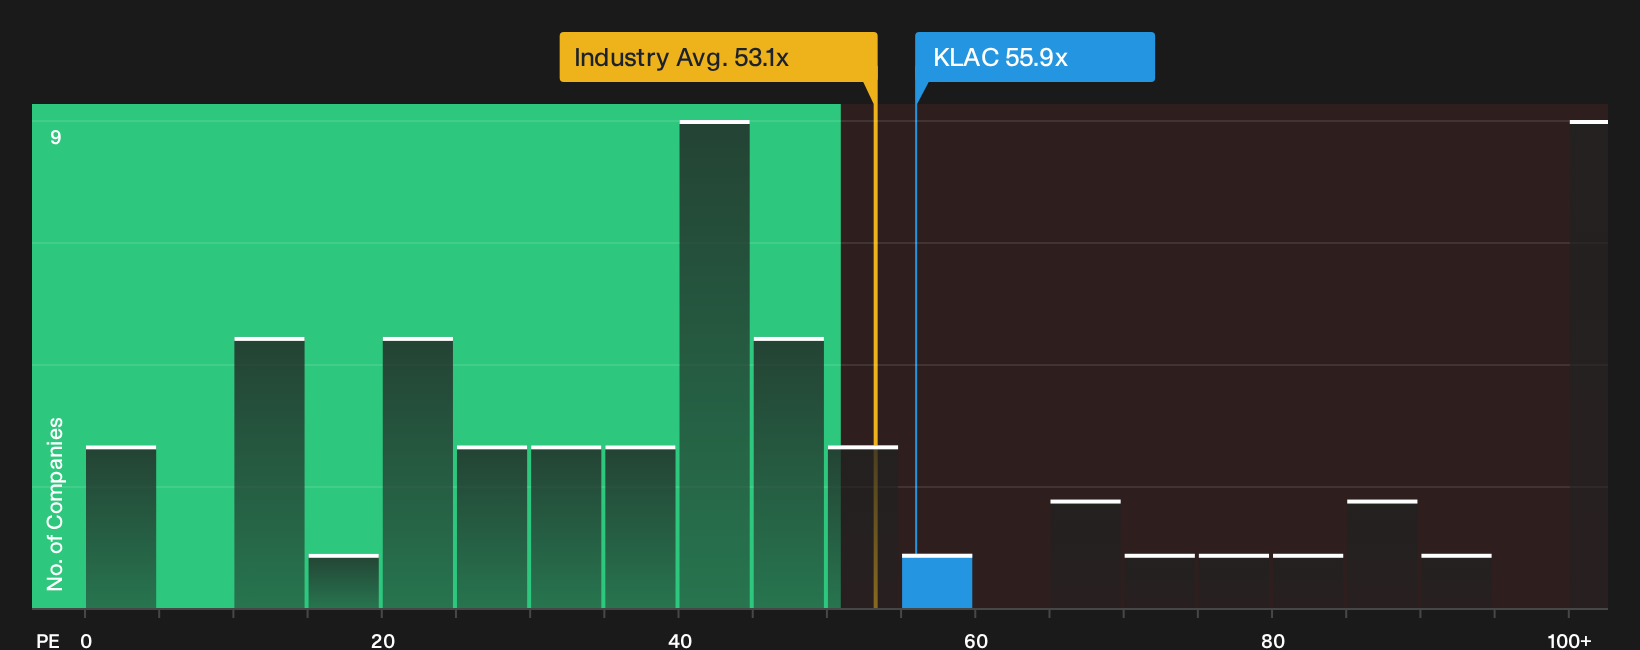The height and width of the screenshot is (650, 1640).
Task: Click the axis label '40'
Action: [680, 641]
